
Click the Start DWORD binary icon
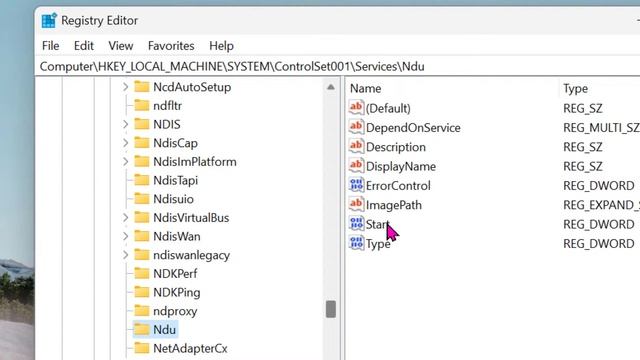(x=356, y=224)
